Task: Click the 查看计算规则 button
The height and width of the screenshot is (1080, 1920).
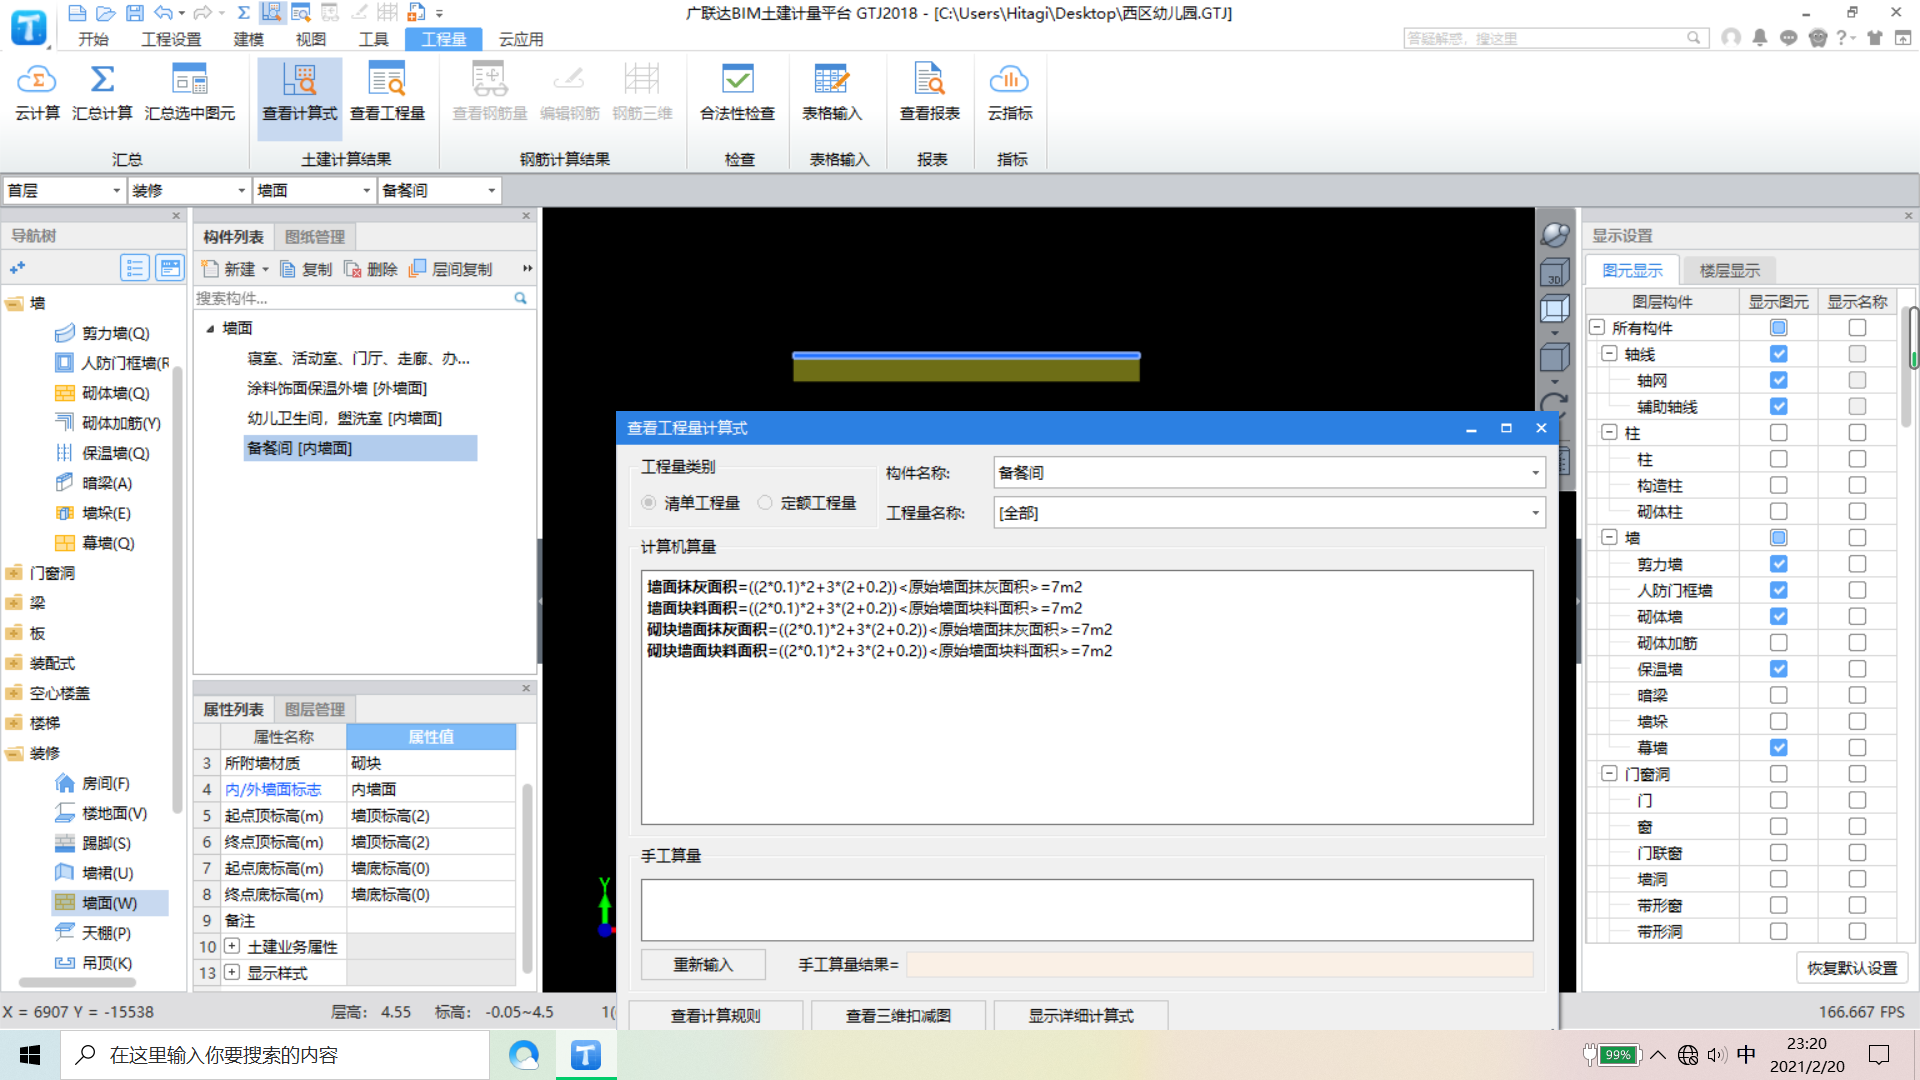Action: click(x=715, y=1015)
